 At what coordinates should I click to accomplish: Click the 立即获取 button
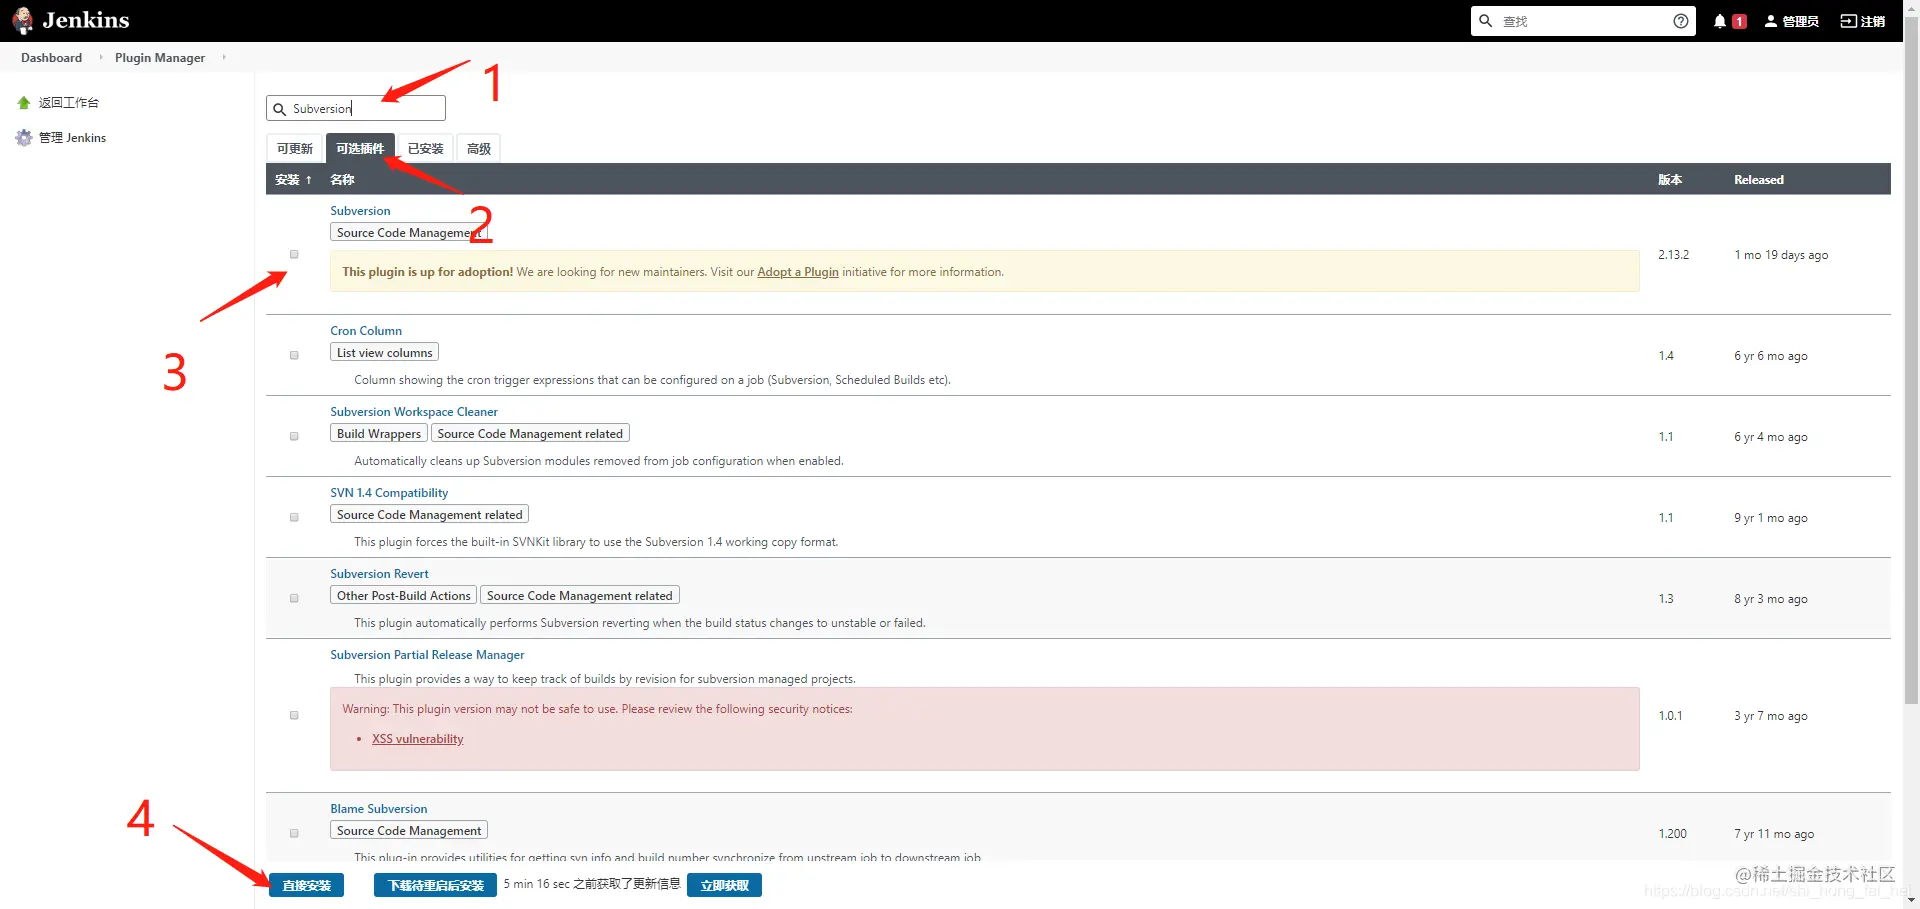click(724, 885)
